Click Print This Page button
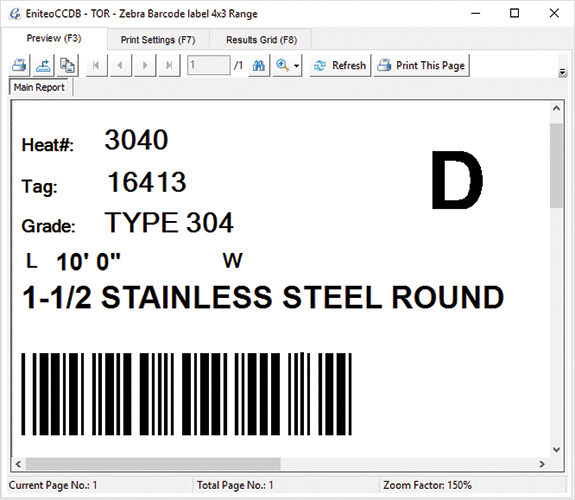The height and width of the screenshot is (500, 575). 421,66
